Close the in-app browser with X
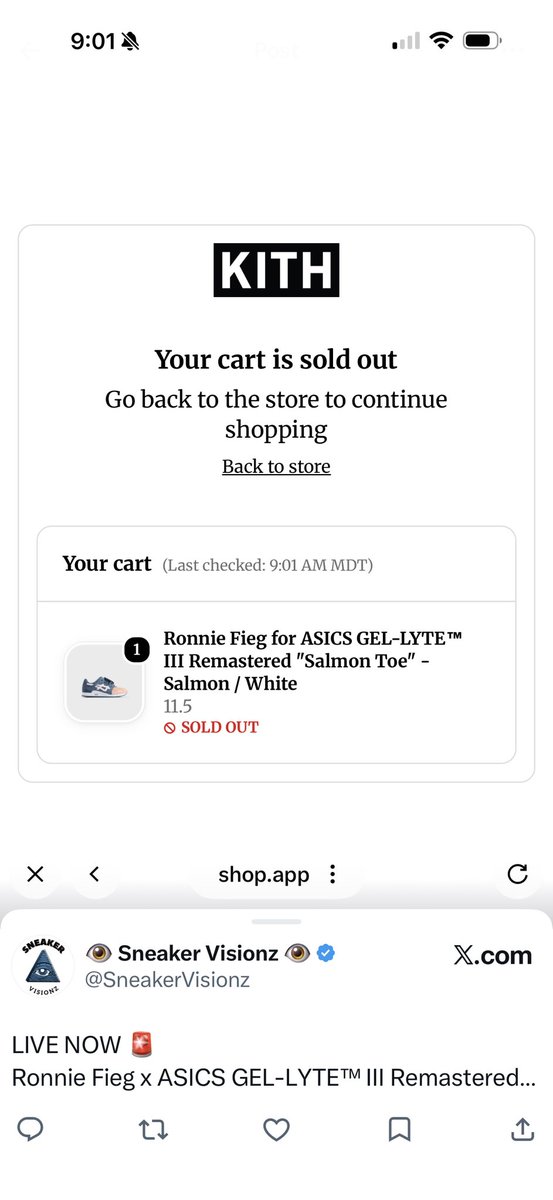The height and width of the screenshot is (1200, 553). (x=35, y=874)
